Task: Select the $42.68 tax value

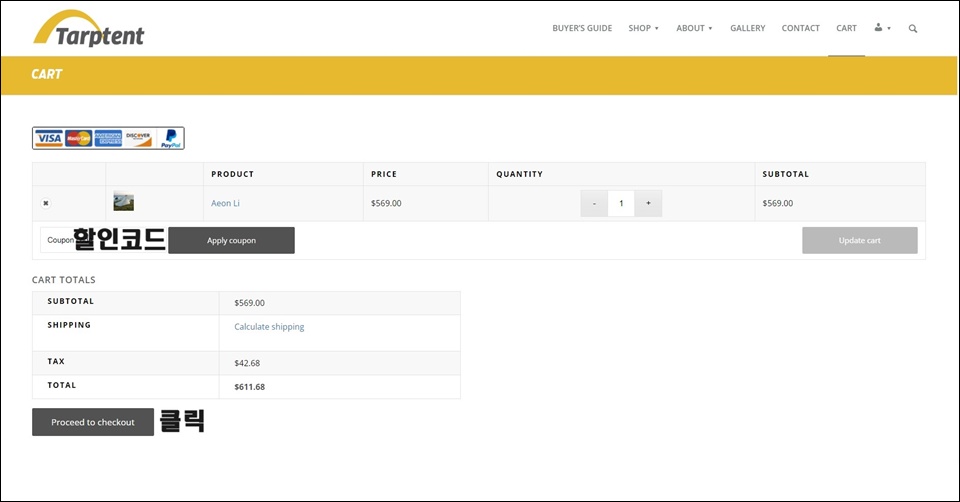Action: pyautogui.click(x=247, y=363)
